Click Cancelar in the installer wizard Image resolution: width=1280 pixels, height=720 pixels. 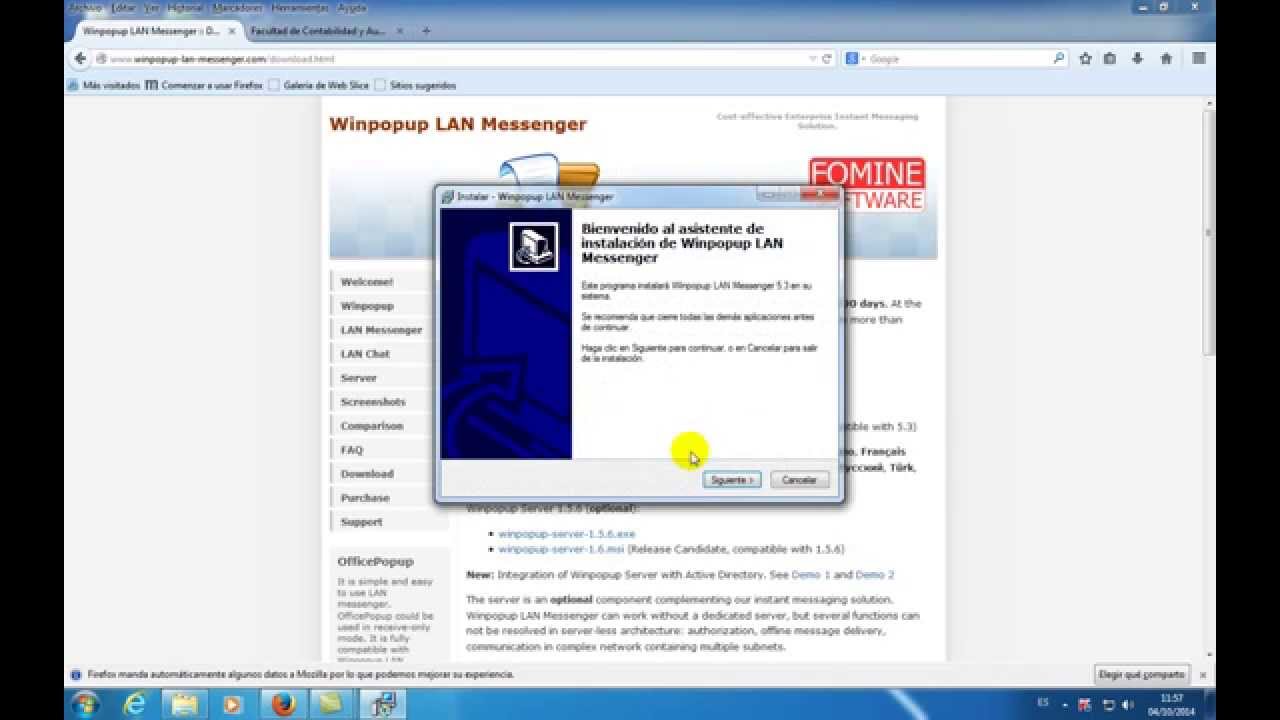(x=799, y=480)
